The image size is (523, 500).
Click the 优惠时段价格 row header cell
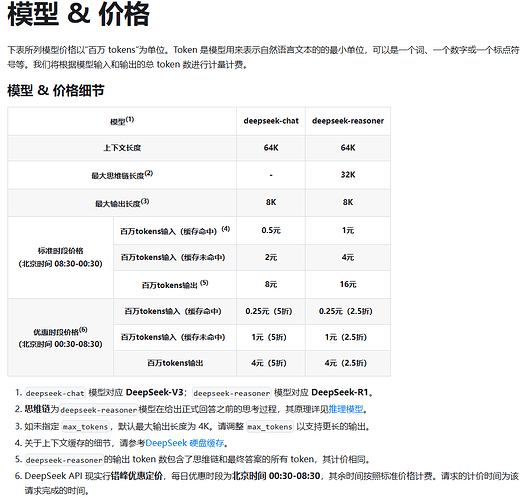coord(60,338)
